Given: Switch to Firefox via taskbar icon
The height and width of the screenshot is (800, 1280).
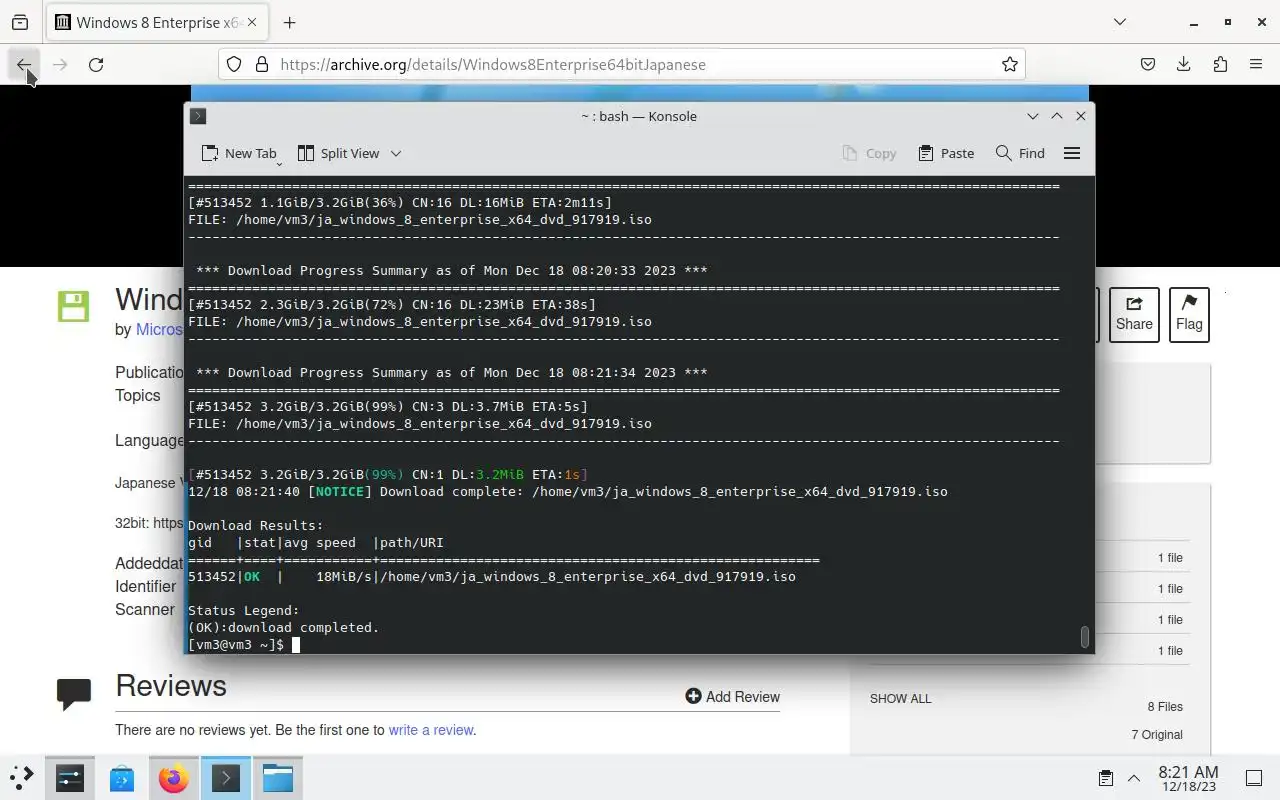Looking at the screenshot, I should pyautogui.click(x=174, y=777).
